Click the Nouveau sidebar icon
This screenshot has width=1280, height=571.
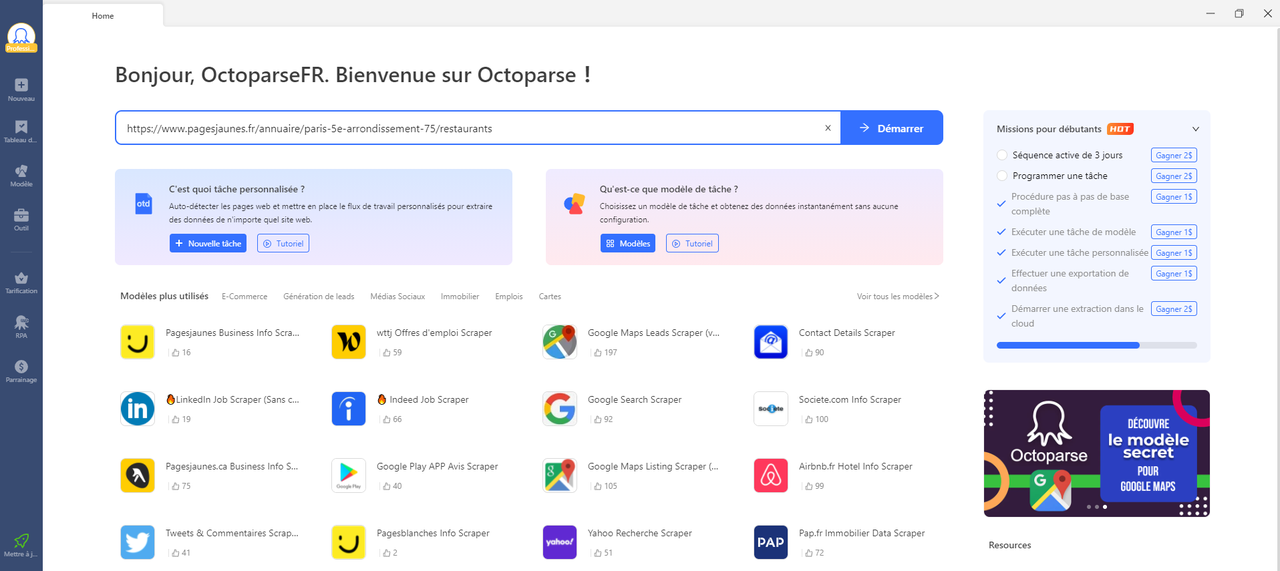21,86
